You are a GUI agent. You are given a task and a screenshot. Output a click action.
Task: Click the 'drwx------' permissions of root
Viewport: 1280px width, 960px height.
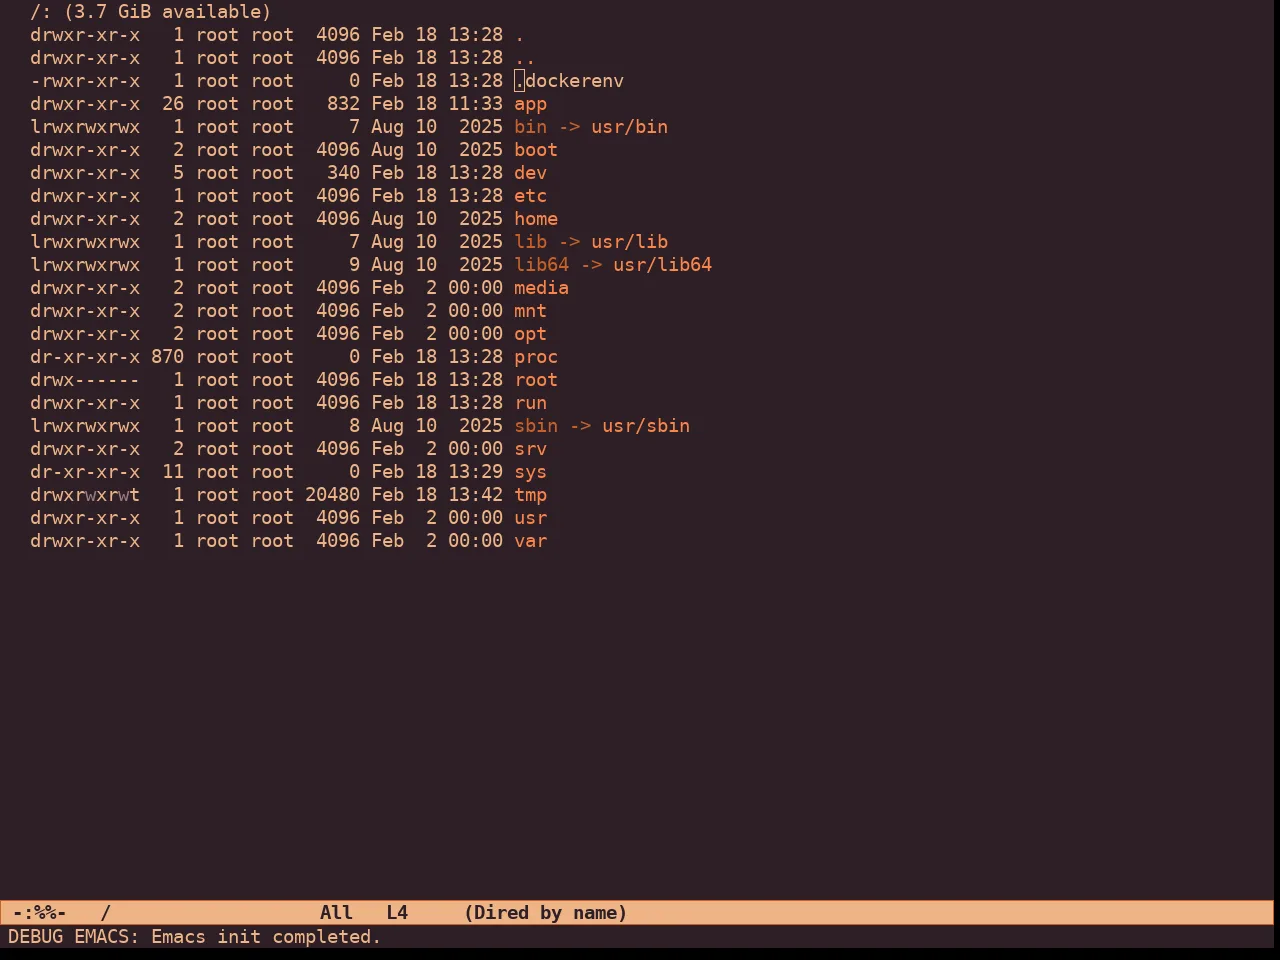coord(85,380)
